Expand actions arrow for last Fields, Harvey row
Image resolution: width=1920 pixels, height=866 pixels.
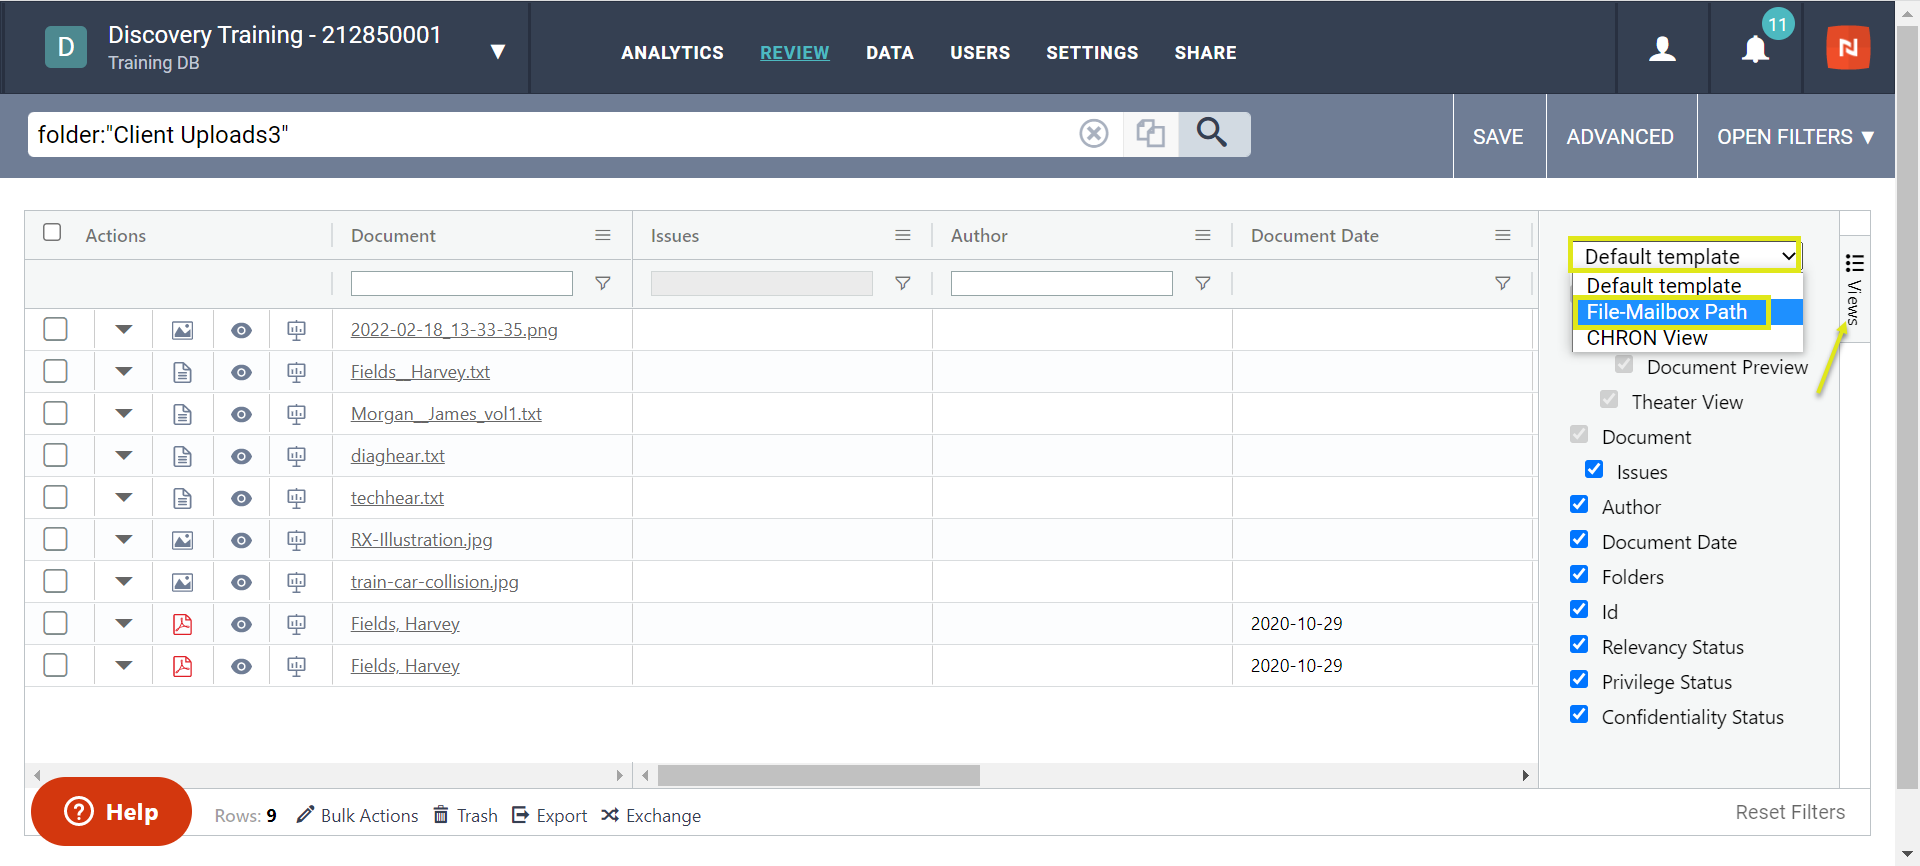tap(123, 666)
